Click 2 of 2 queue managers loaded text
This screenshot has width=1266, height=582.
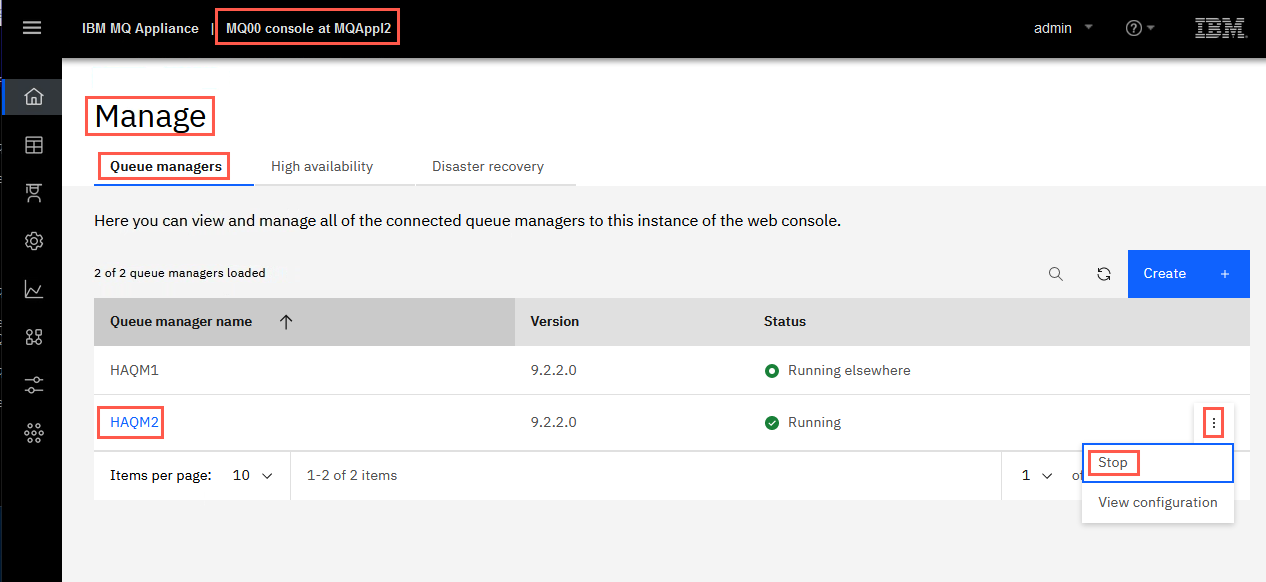click(x=180, y=273)
